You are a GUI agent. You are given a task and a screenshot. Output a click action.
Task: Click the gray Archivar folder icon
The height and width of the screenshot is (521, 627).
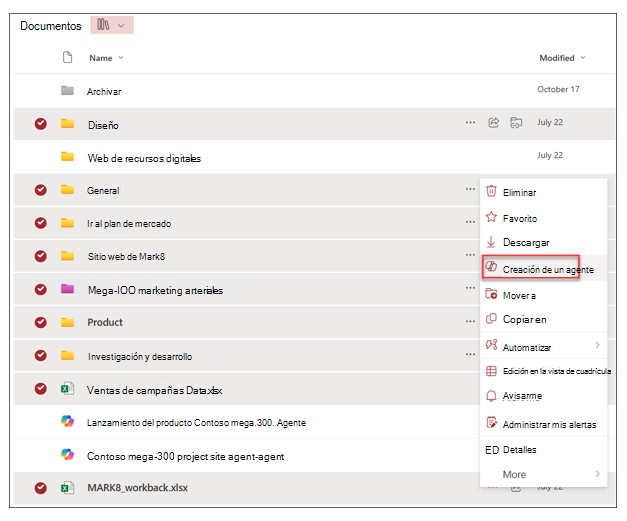coord(67,90)
